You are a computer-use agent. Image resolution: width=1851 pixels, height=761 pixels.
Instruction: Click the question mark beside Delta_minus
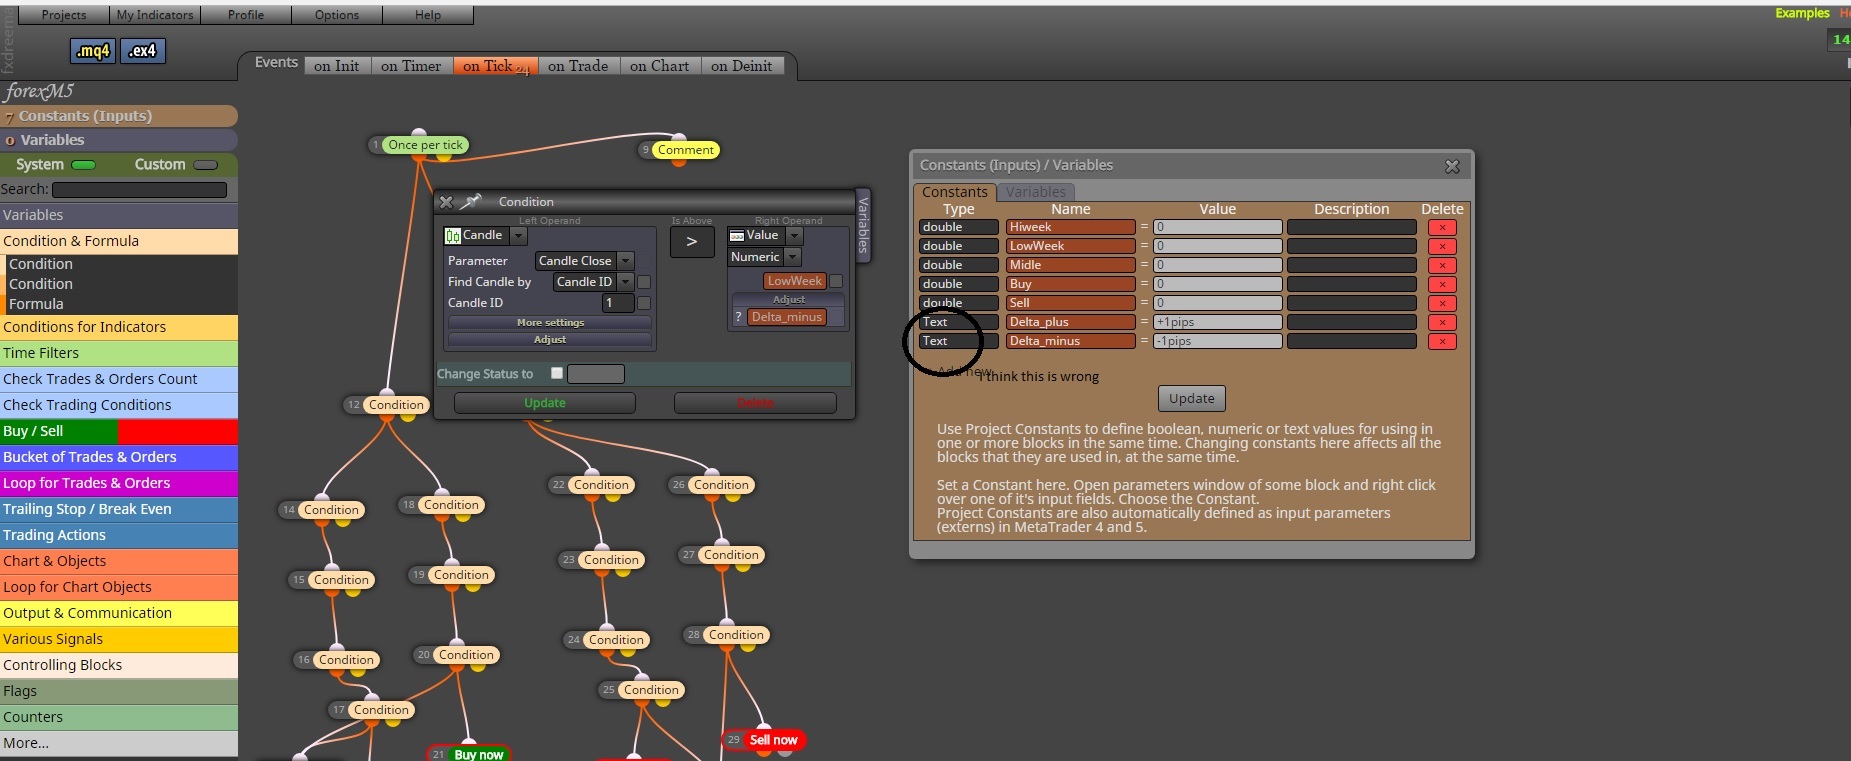(x=739, y=317)
